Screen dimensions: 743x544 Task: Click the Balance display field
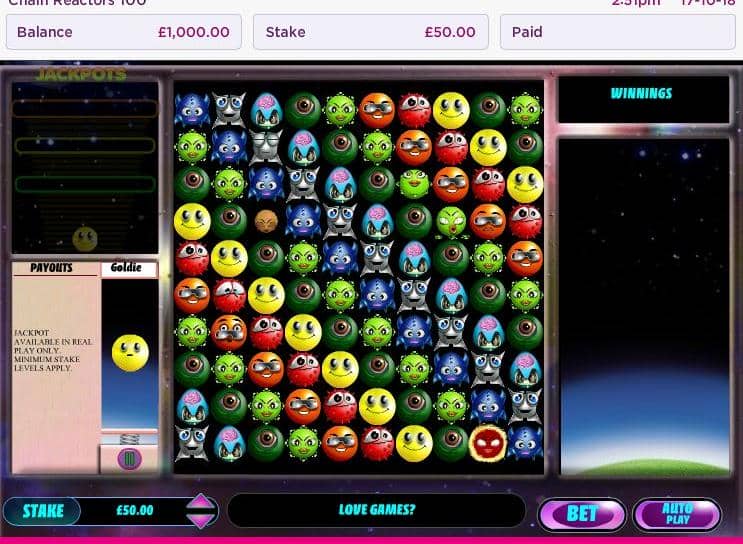[x=124, y=32]
